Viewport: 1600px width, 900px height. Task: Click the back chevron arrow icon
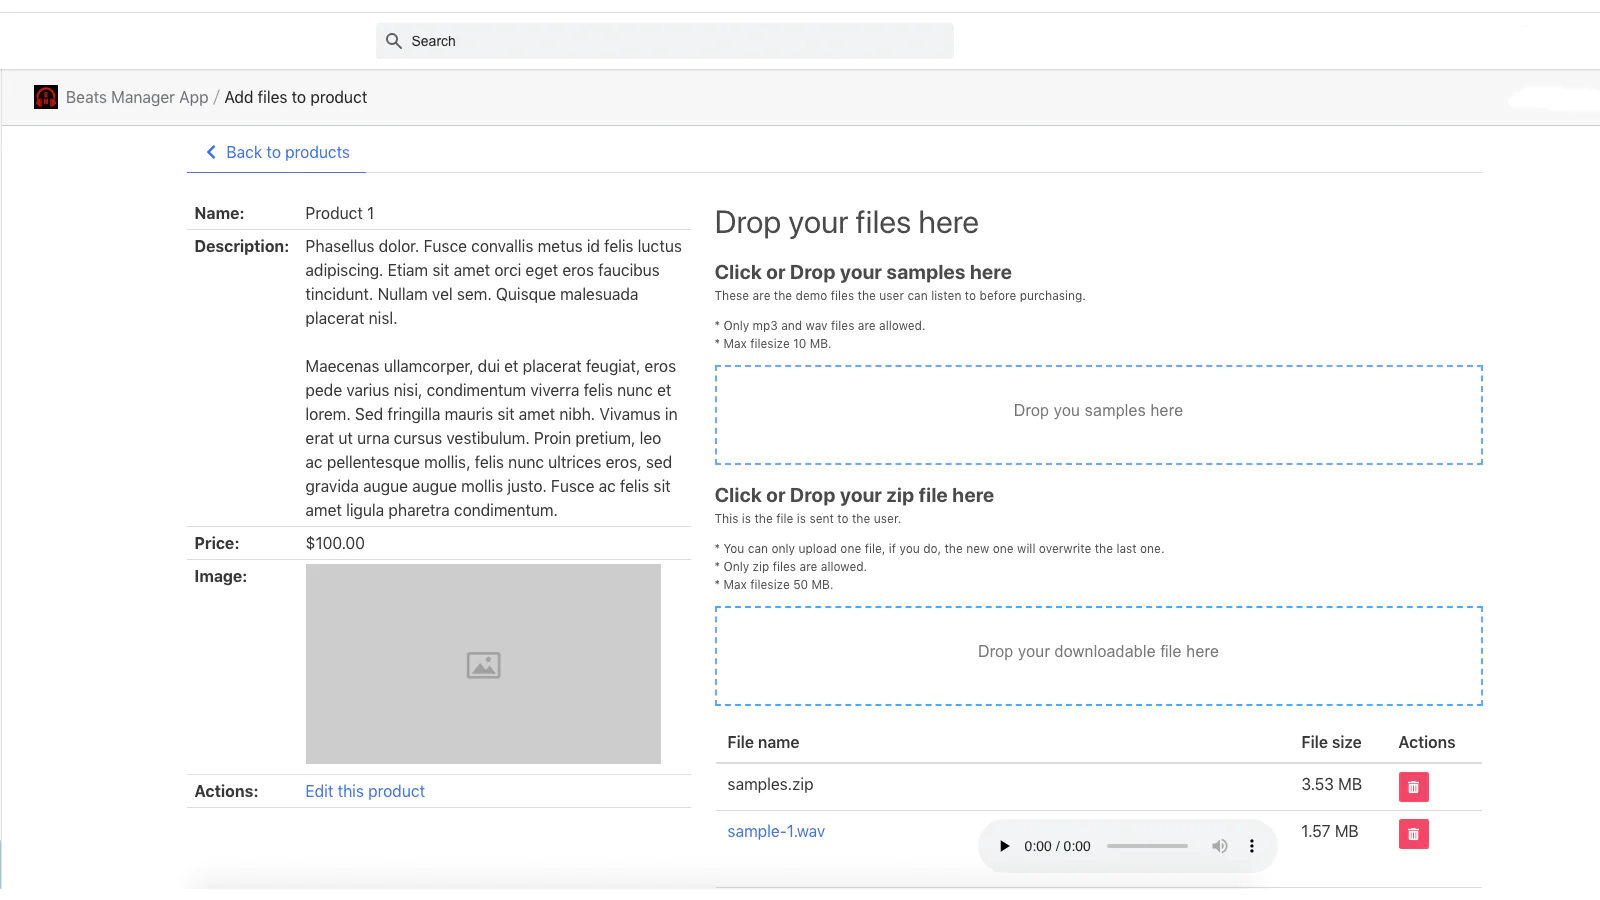[211, 152]
